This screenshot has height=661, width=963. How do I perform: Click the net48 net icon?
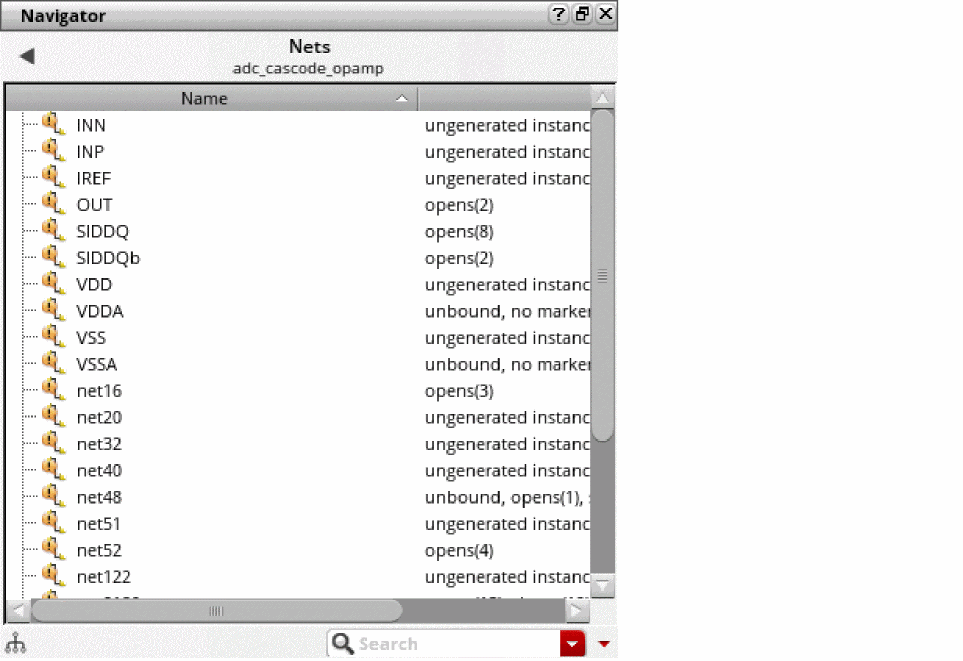pyautogui.click(x=53, y=496)
